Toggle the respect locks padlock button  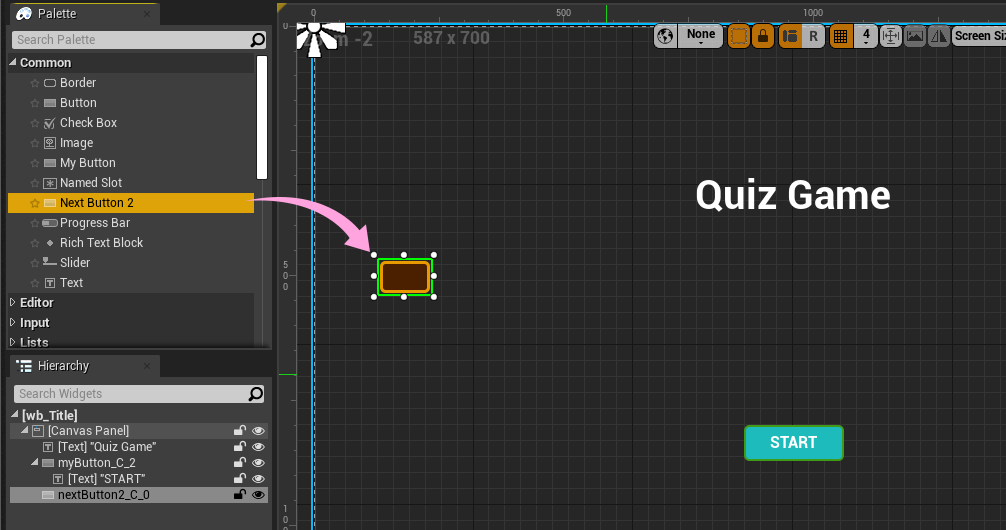click(x=763, y=36)
